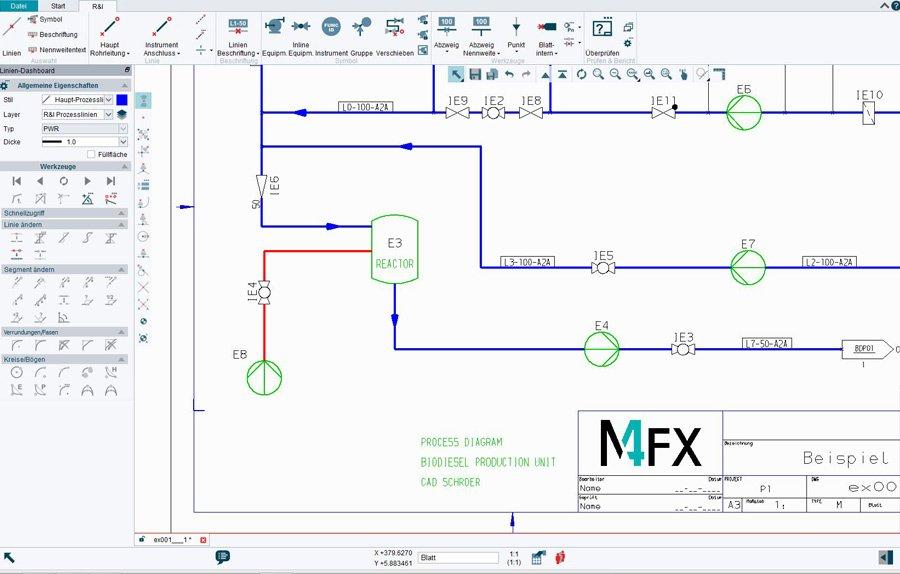
Task: Click the save diskette icon in drawing toolbar
Action: click(x=474, y=74)
